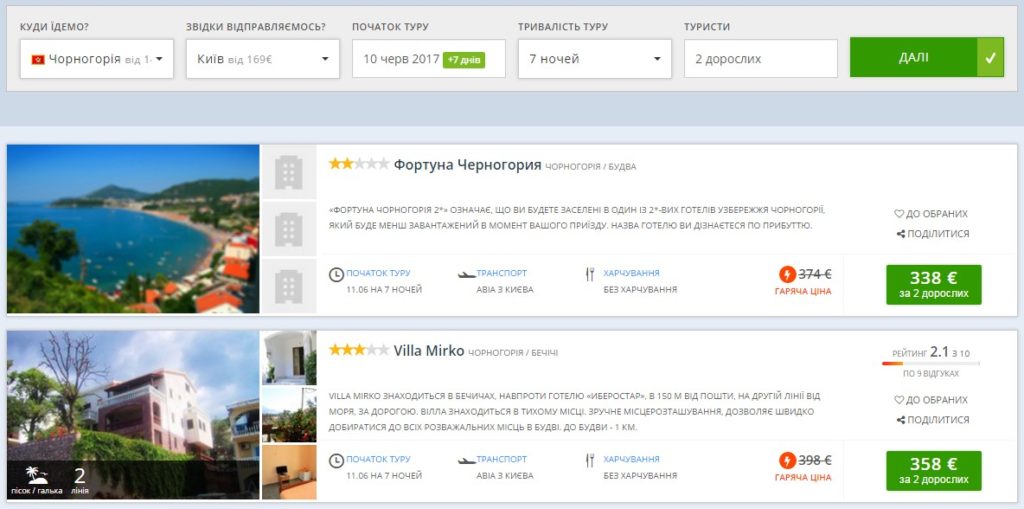This screenshot has height=509, width=1024.
Task: Click heart icon for Фортуна Черногория
Action: (x=899, y=214)
